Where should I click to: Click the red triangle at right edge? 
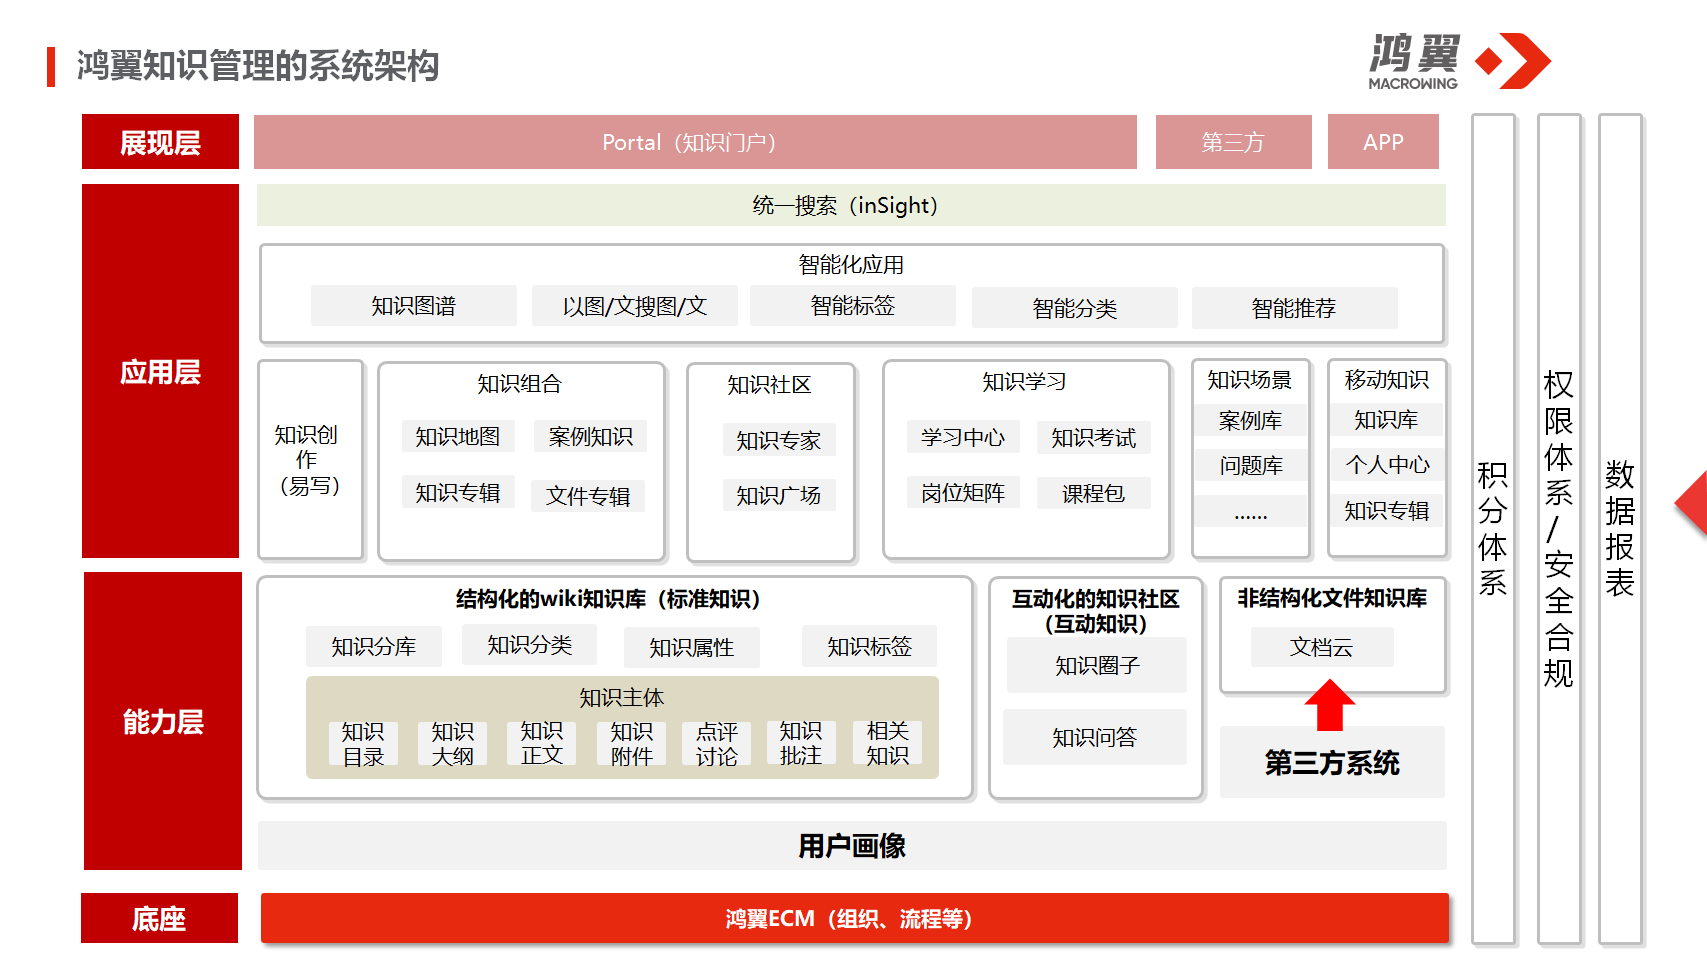1693,504
